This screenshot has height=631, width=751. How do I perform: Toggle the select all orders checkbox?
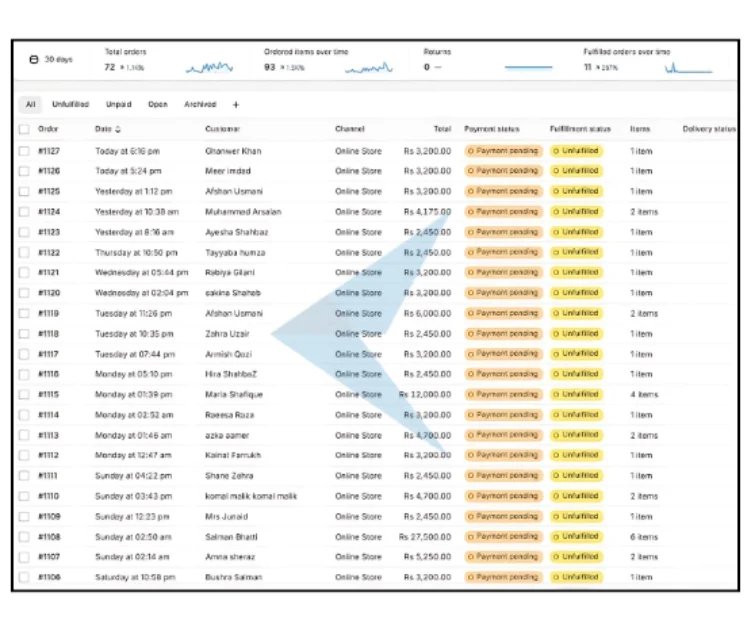coord(24,129)
